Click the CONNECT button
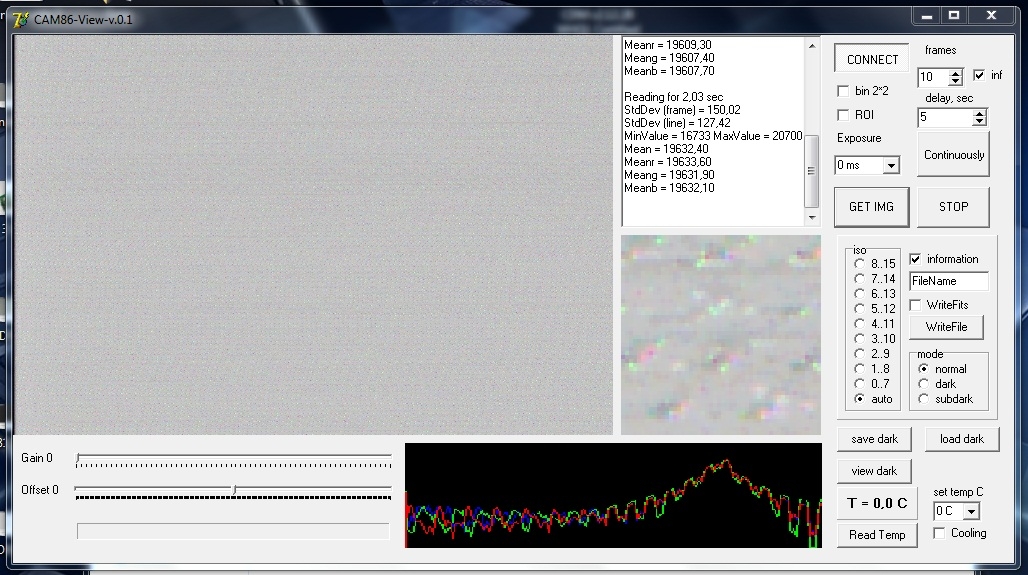 (x=872, y=59)
